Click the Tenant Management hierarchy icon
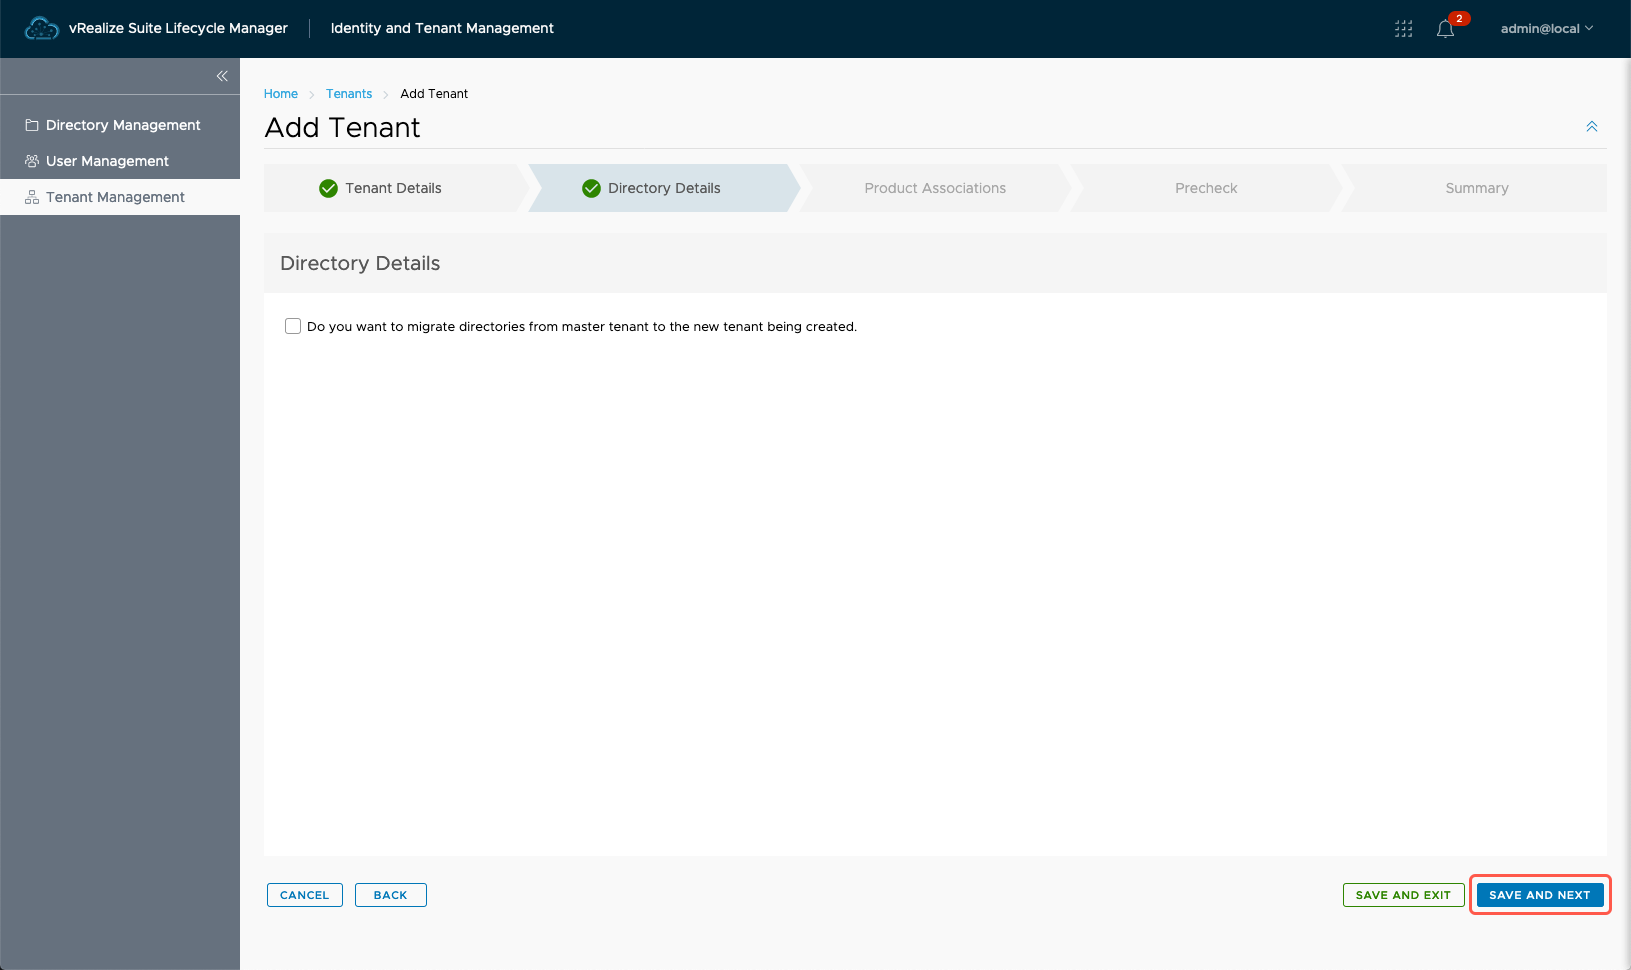Image resolution: width=1631 pixels, height=970 pixels. pyautogui.click(x=32, y=197)
